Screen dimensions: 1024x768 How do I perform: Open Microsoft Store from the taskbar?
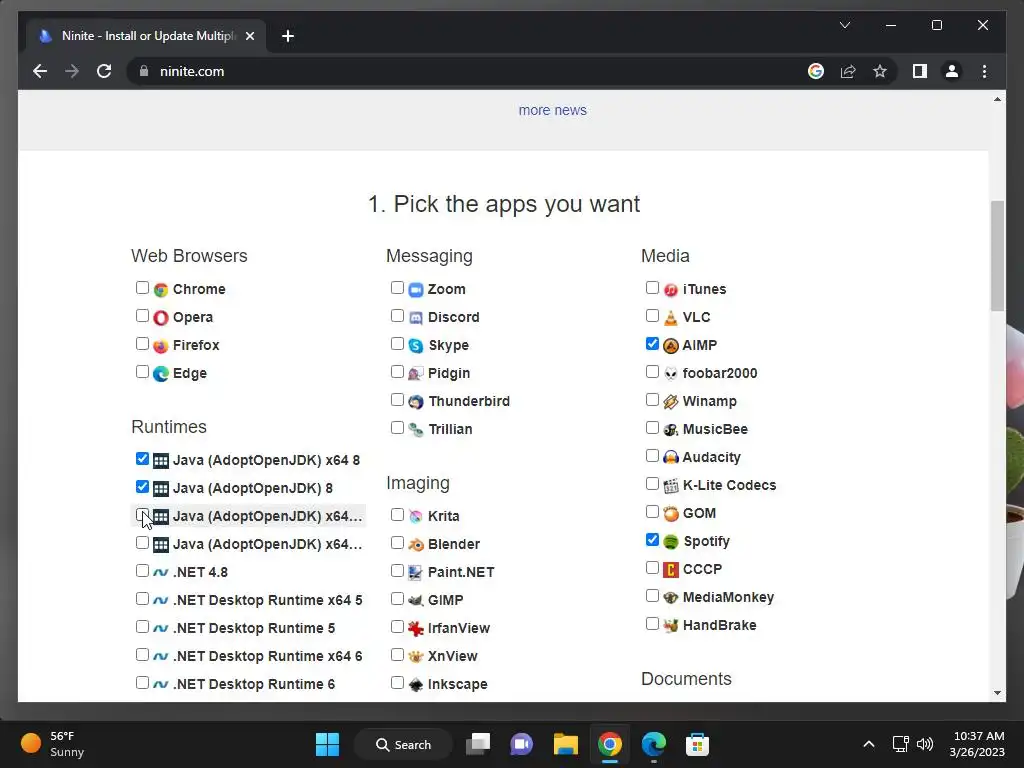pyautogui.click(x=697, y=744)
